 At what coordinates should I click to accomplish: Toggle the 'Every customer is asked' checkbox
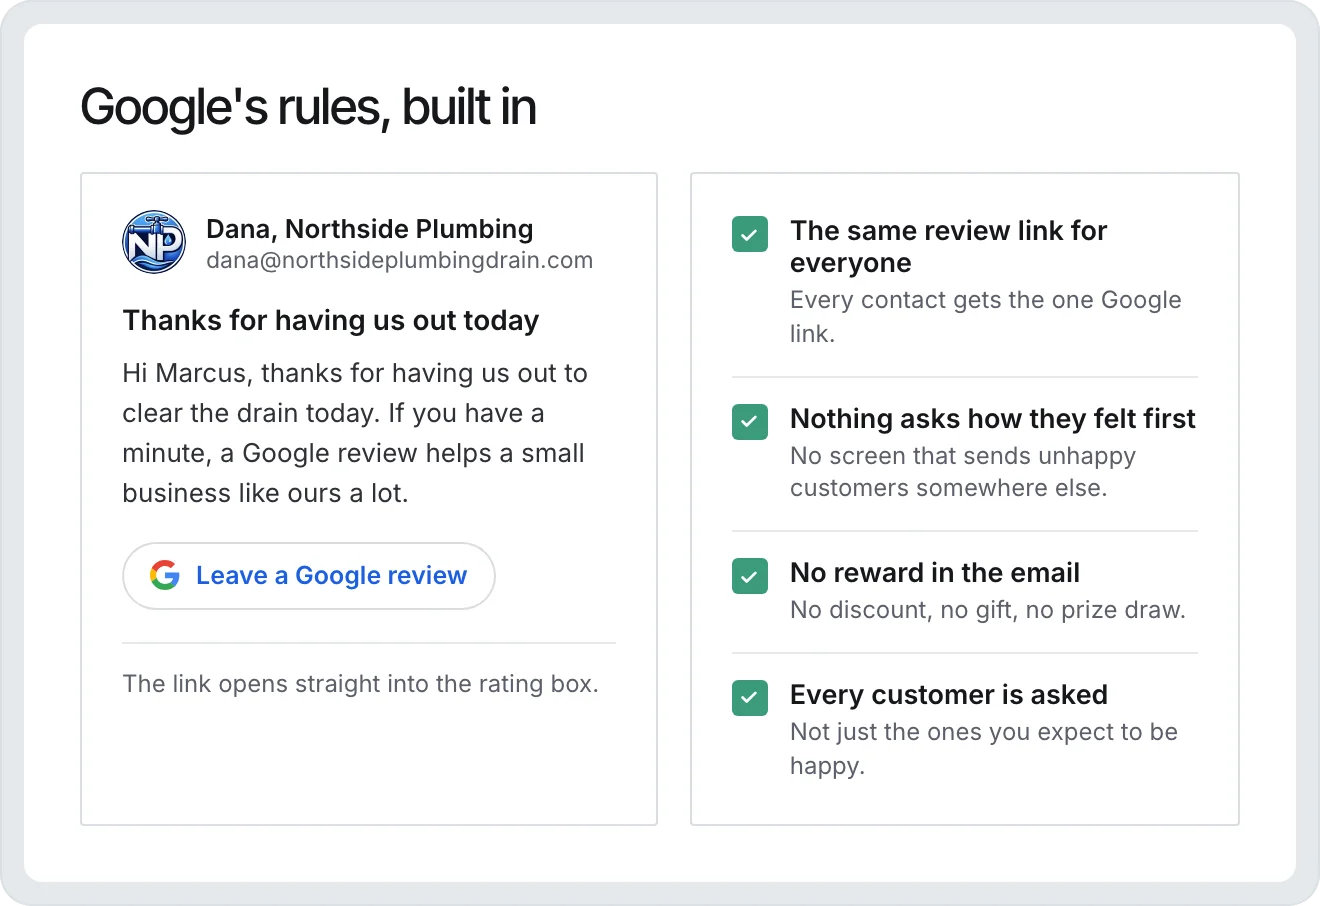coord(750,698)
